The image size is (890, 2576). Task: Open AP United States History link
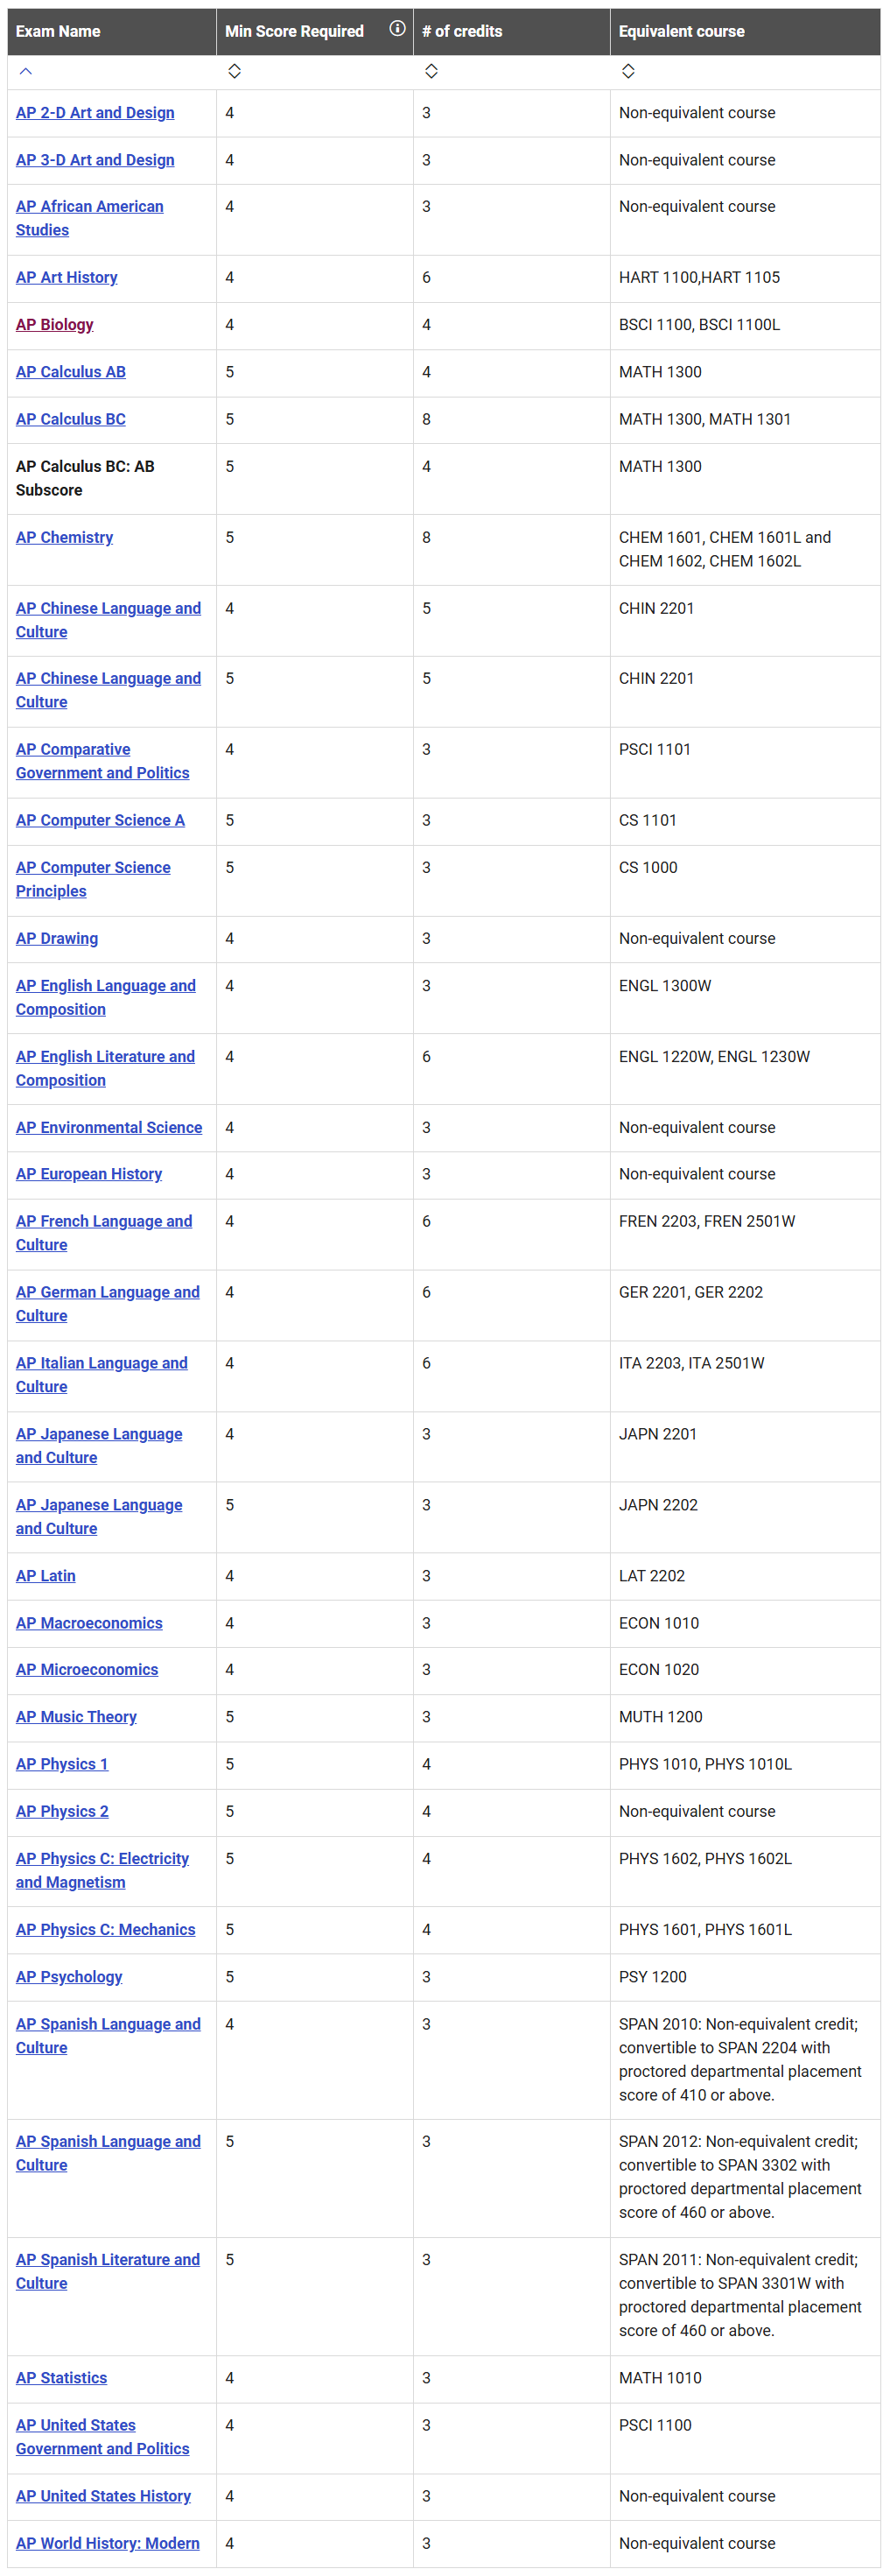pos(103,2496)
